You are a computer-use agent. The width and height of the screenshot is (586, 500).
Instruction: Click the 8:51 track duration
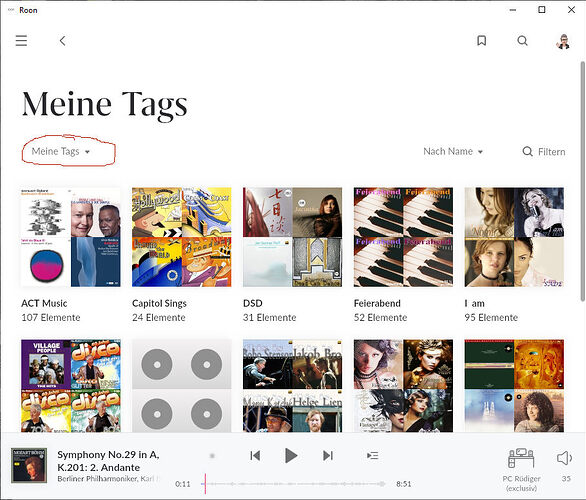pyautogui.click(x=404, y=484)
